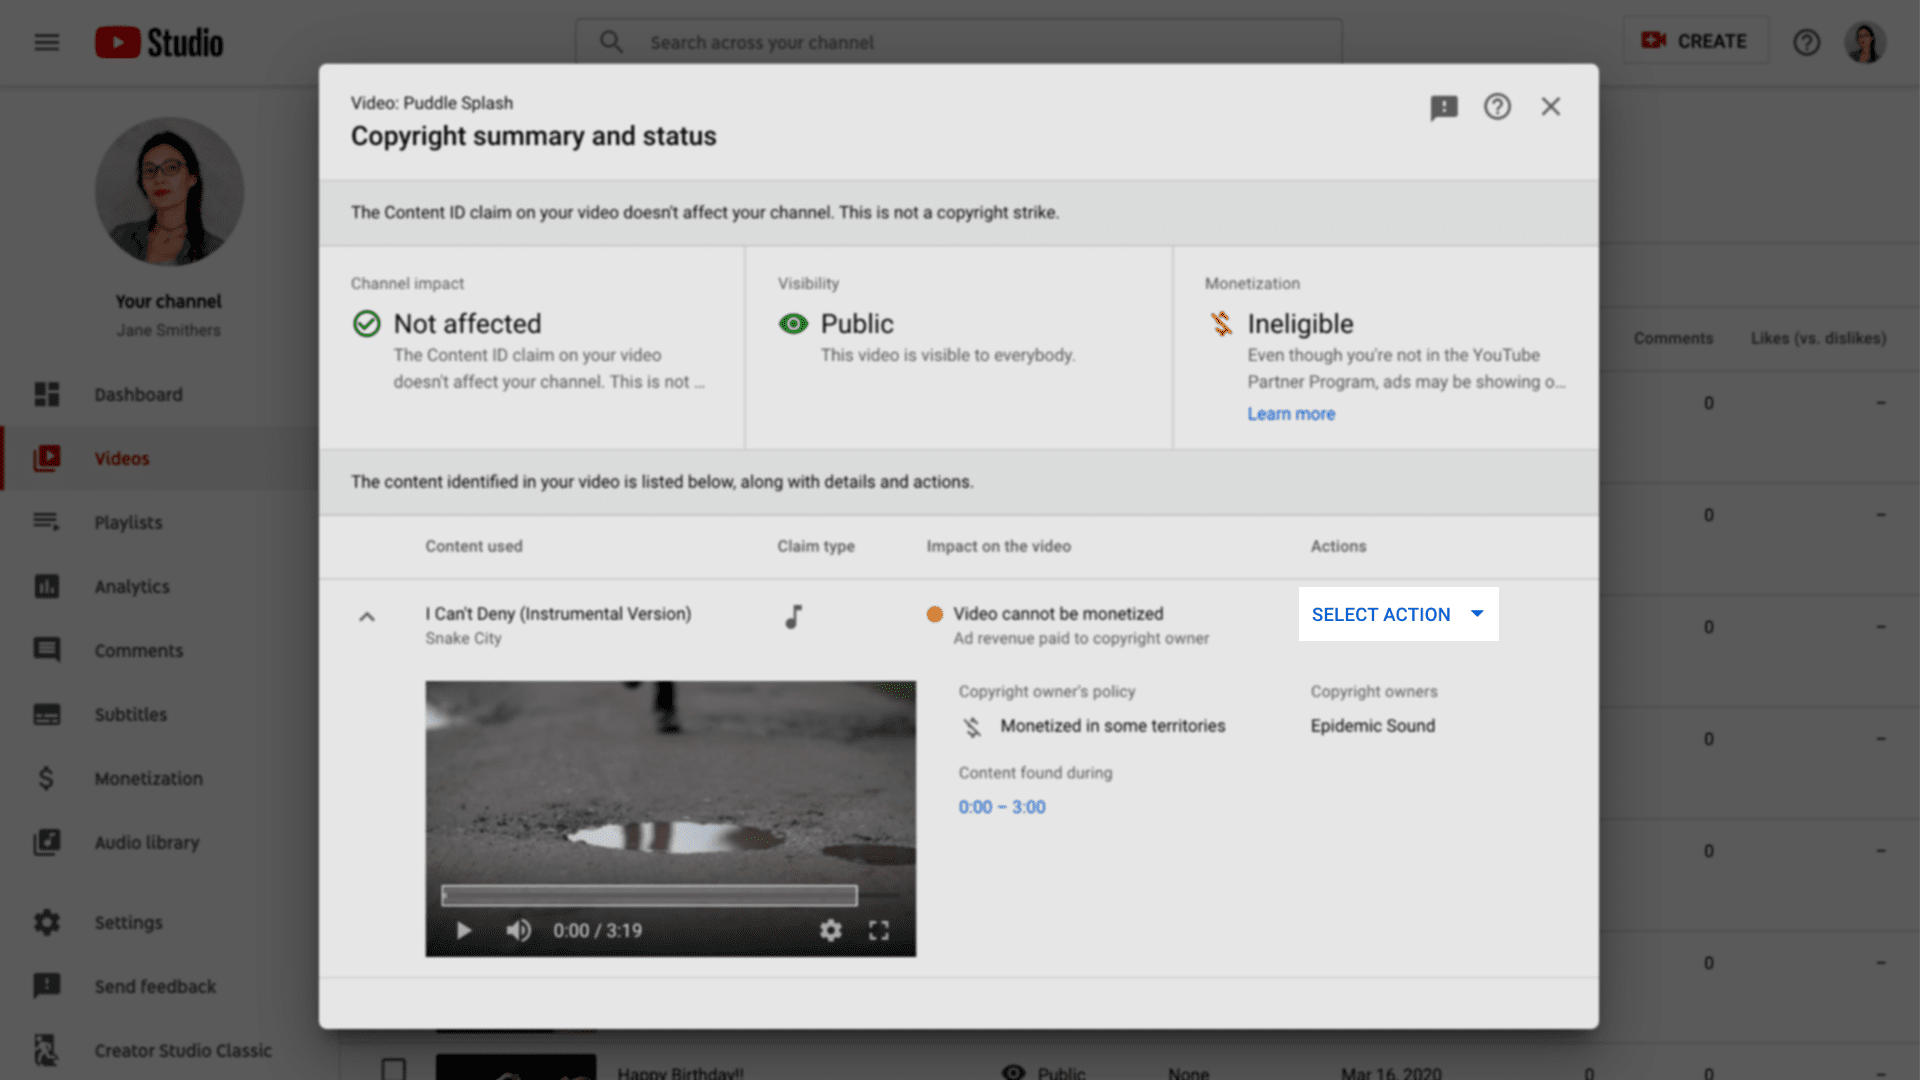The height and width of the screenshot is (1080, 1920).
Task: Click the Analytics chart icon
Action: [47, 586]
